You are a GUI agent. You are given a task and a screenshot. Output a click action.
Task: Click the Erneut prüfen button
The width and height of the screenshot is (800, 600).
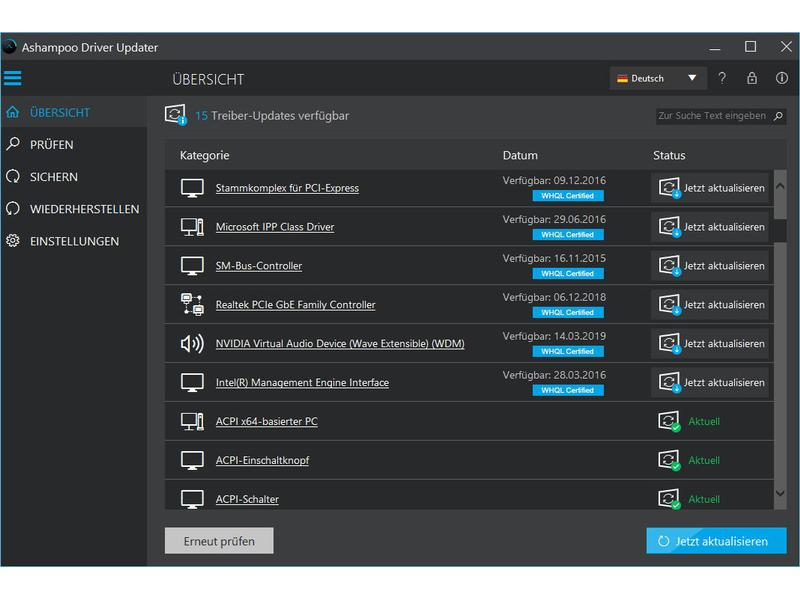click(x=219, y=541)
